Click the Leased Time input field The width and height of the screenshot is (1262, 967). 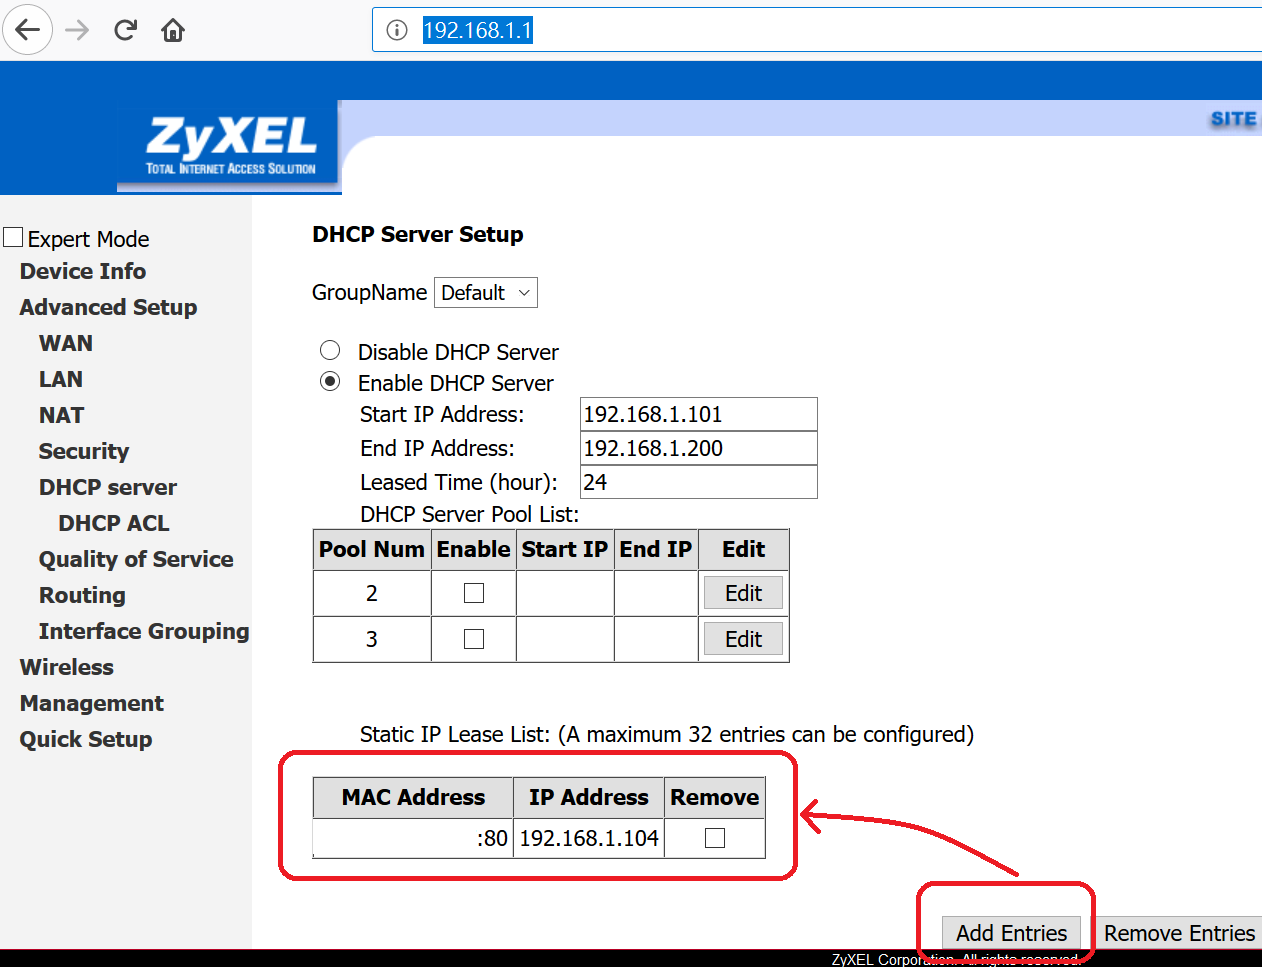(x=698, y=482)
